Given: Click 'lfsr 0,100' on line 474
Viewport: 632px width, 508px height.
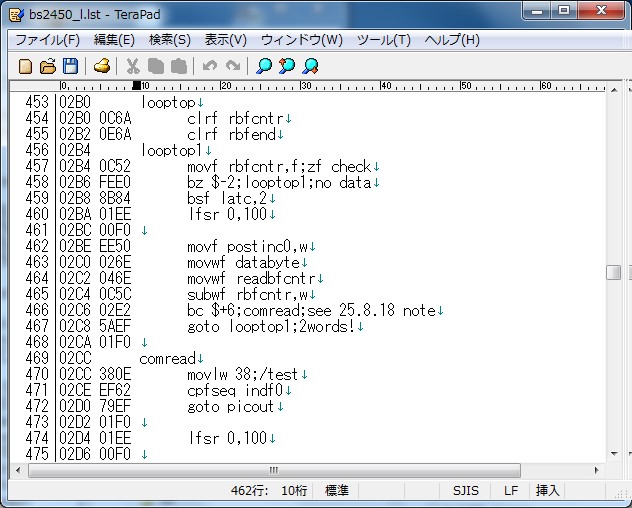Looking at the screenshot, I should coord(227,438).
